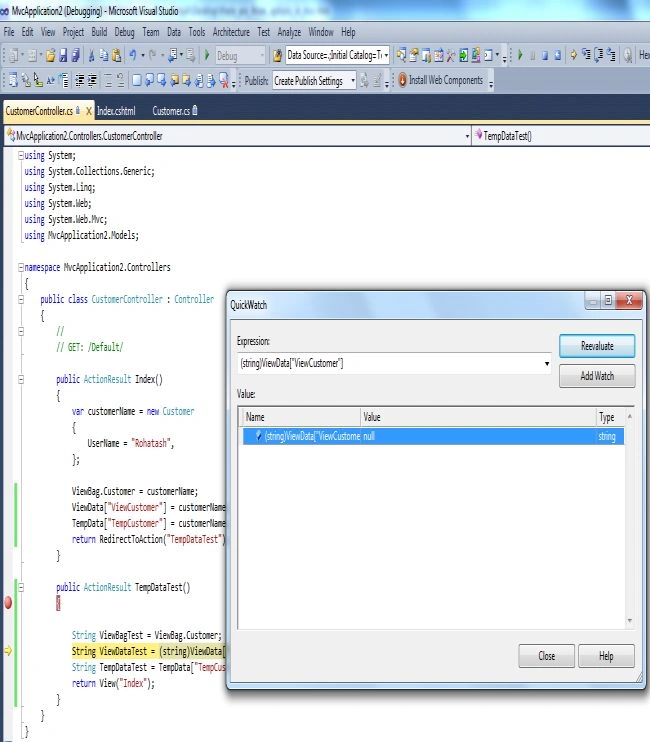Click the Save All icon

click(x=75, y=56)
